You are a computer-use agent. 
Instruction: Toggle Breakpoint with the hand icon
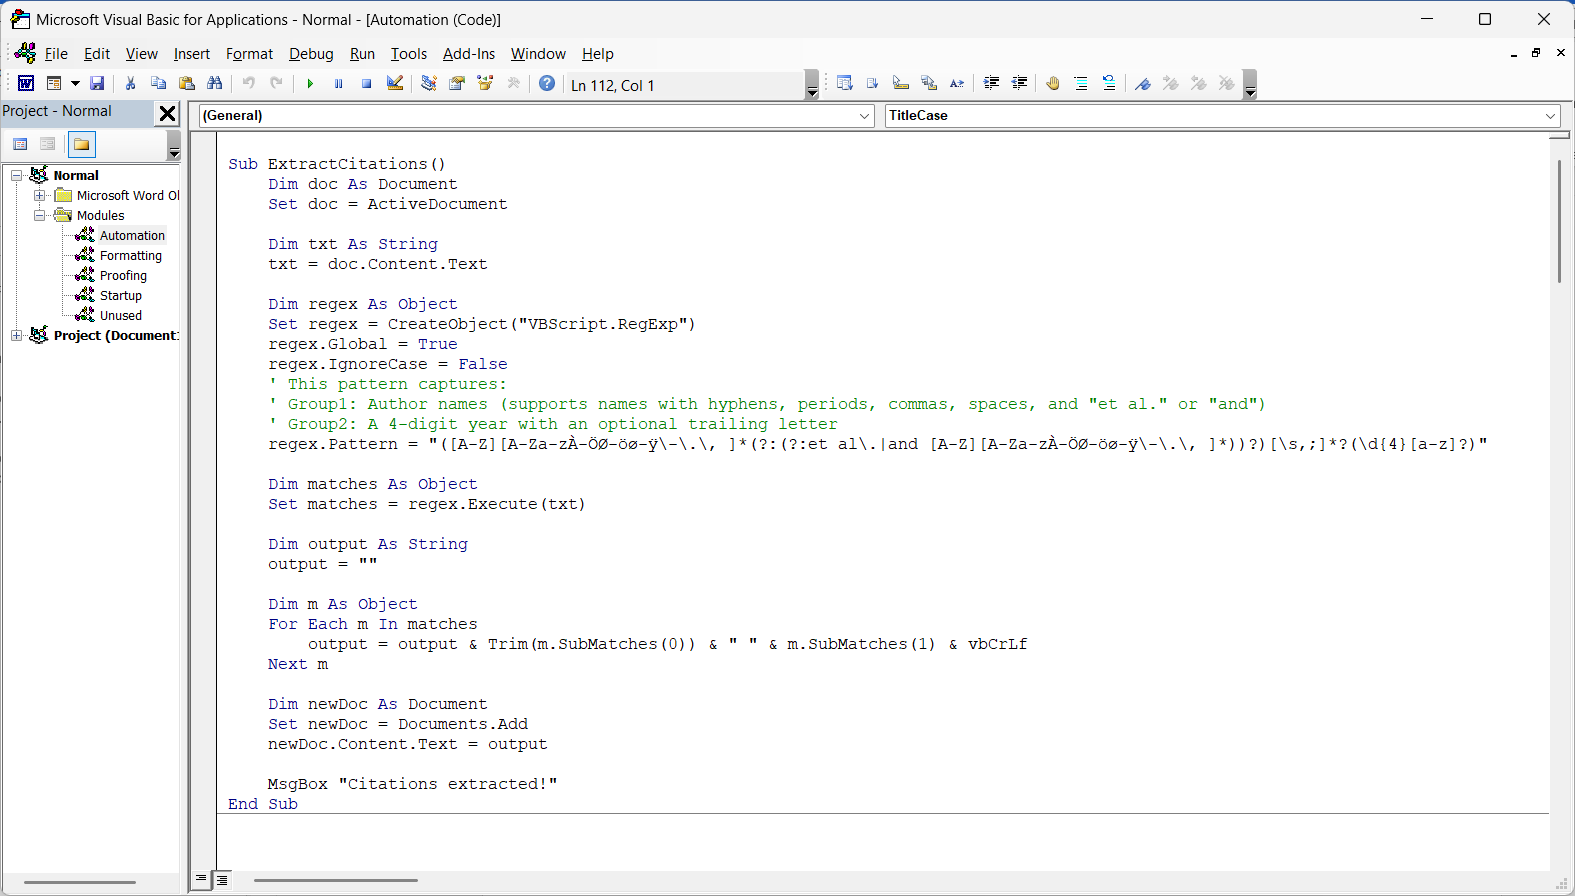tap(1053, 84)
